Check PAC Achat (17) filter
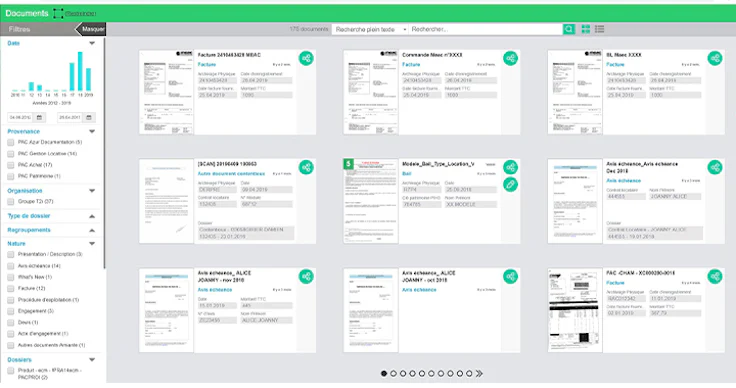The height and width of the screenshot is (388, 736). click(x=11, y=165)
